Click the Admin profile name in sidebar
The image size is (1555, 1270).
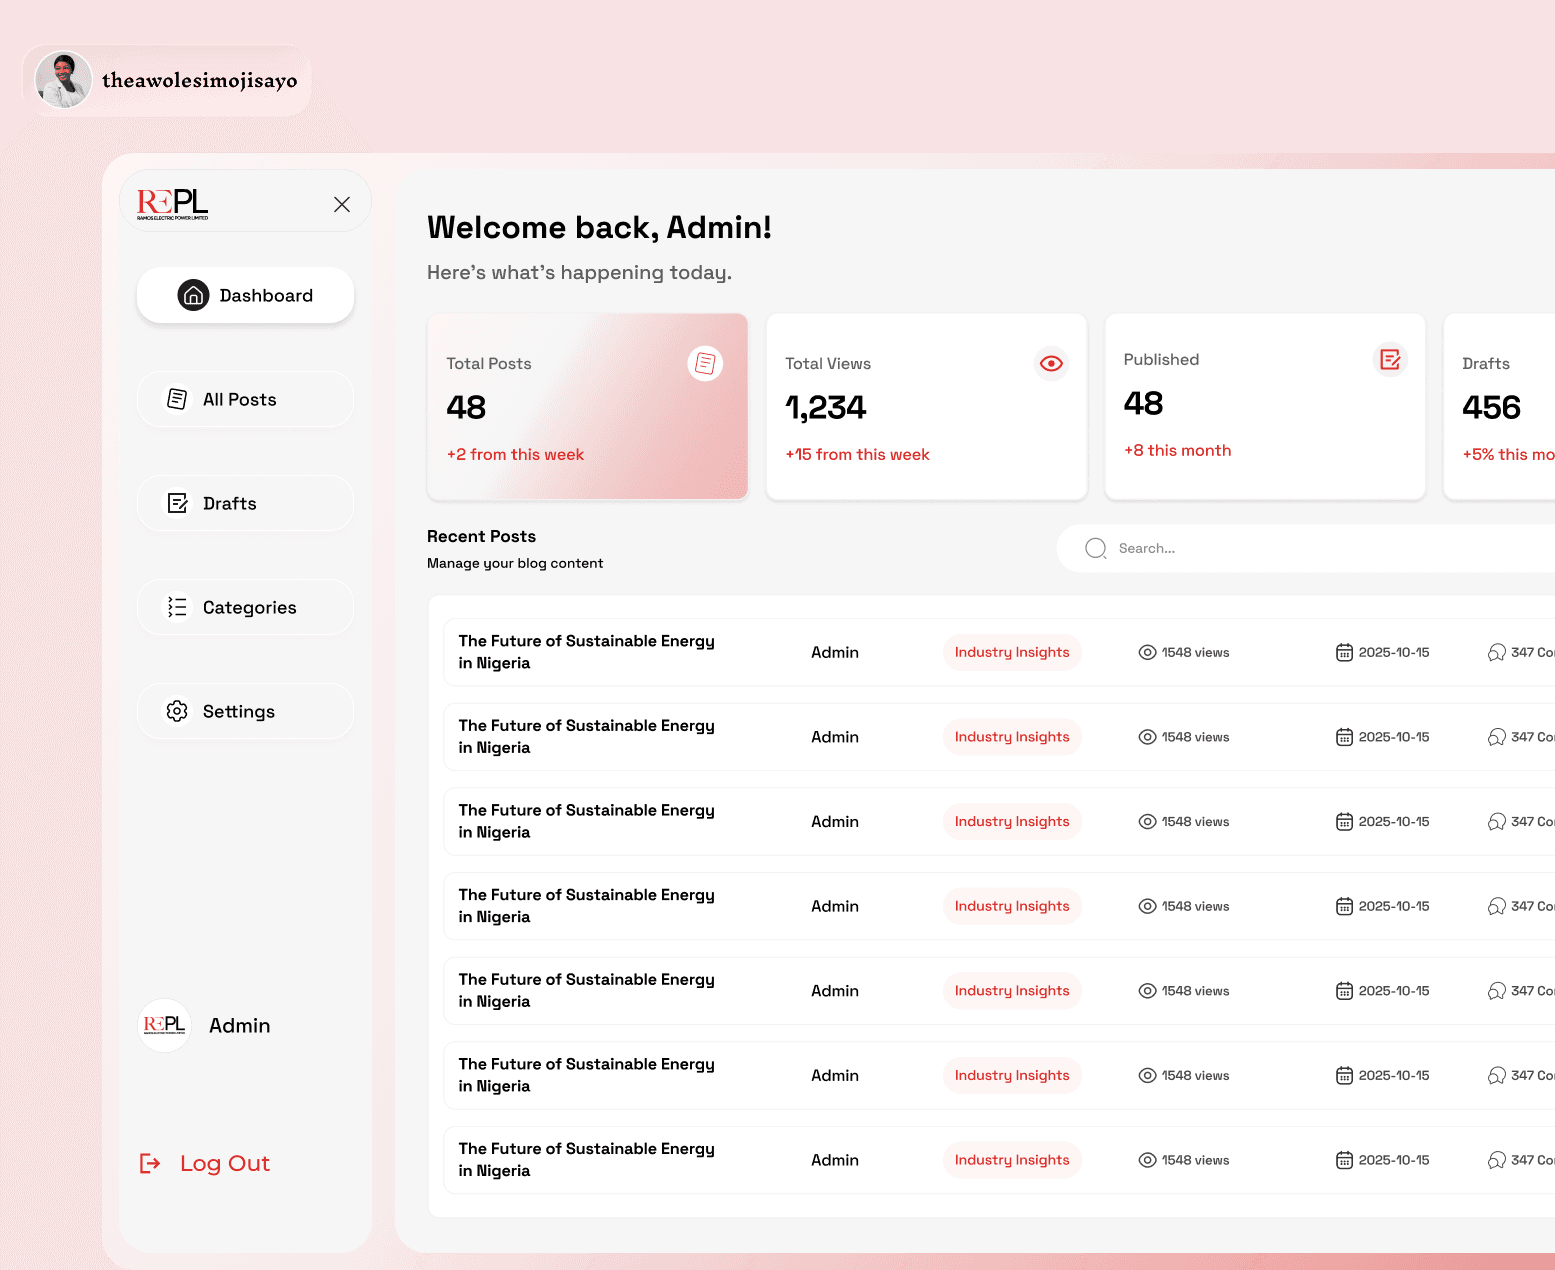coord(240,1026)
